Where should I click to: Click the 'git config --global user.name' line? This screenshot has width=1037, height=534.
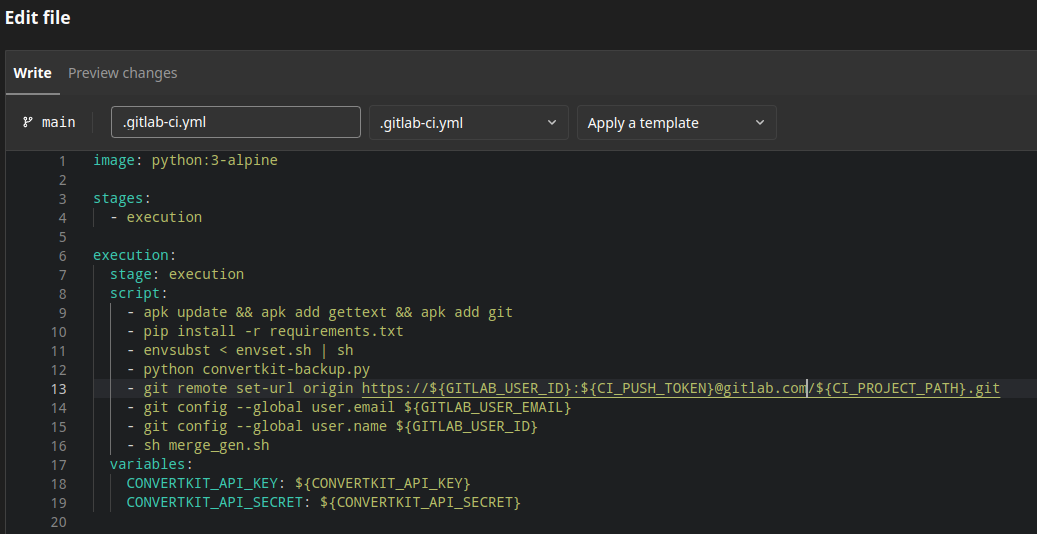(x=333, y=426)
